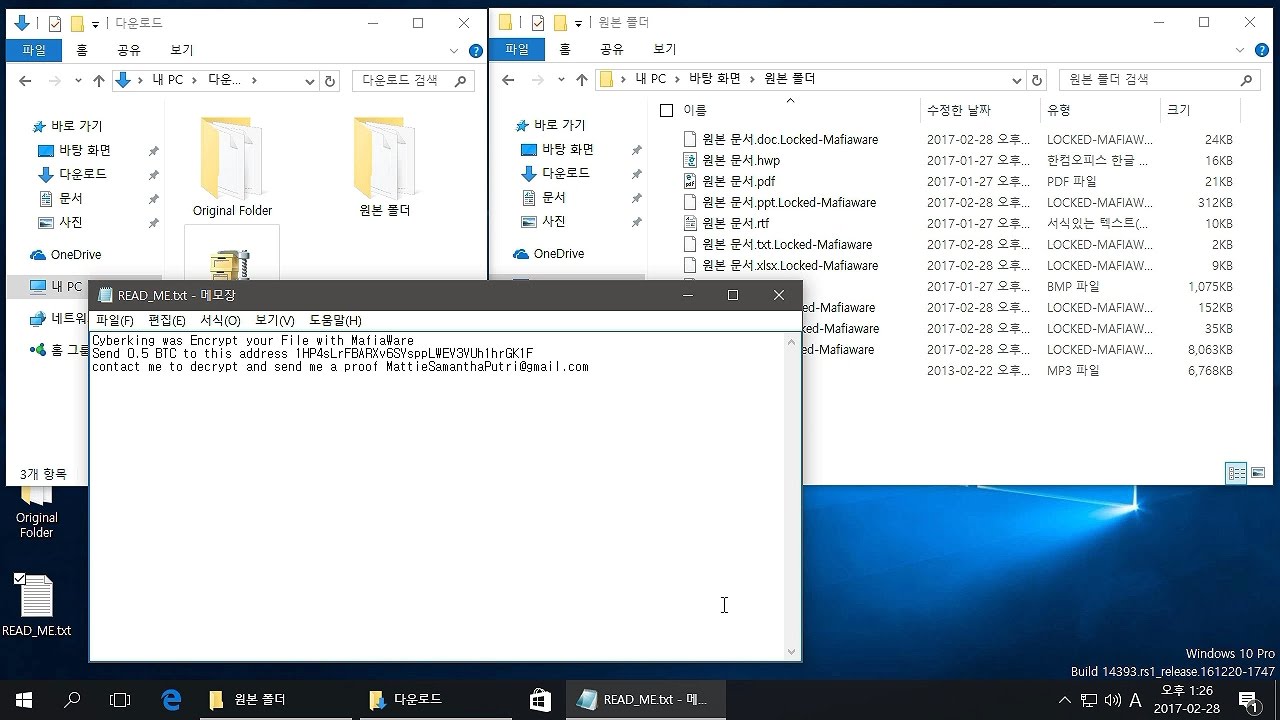Open quick access toolbar dropdown in 원본 폴더 window
1280x720 pixels.
pos(578,23)
